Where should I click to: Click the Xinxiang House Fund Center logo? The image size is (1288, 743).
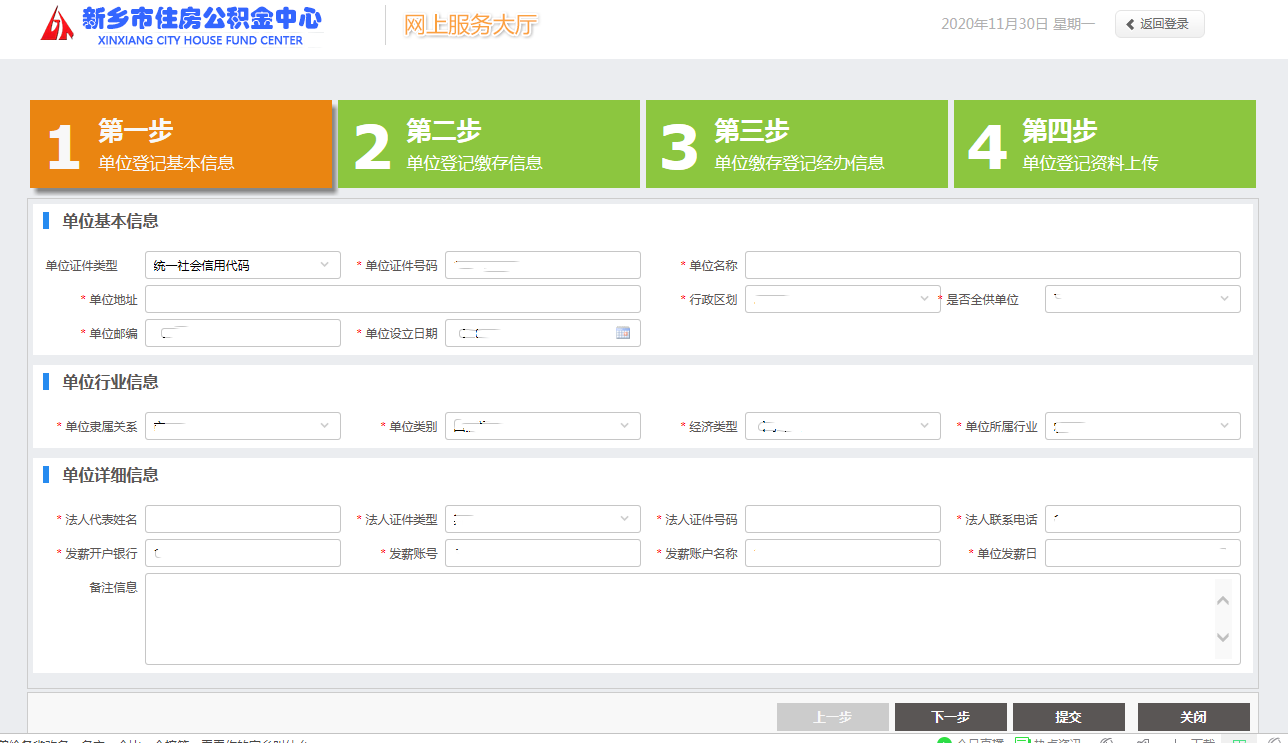(x=181, y=24)
